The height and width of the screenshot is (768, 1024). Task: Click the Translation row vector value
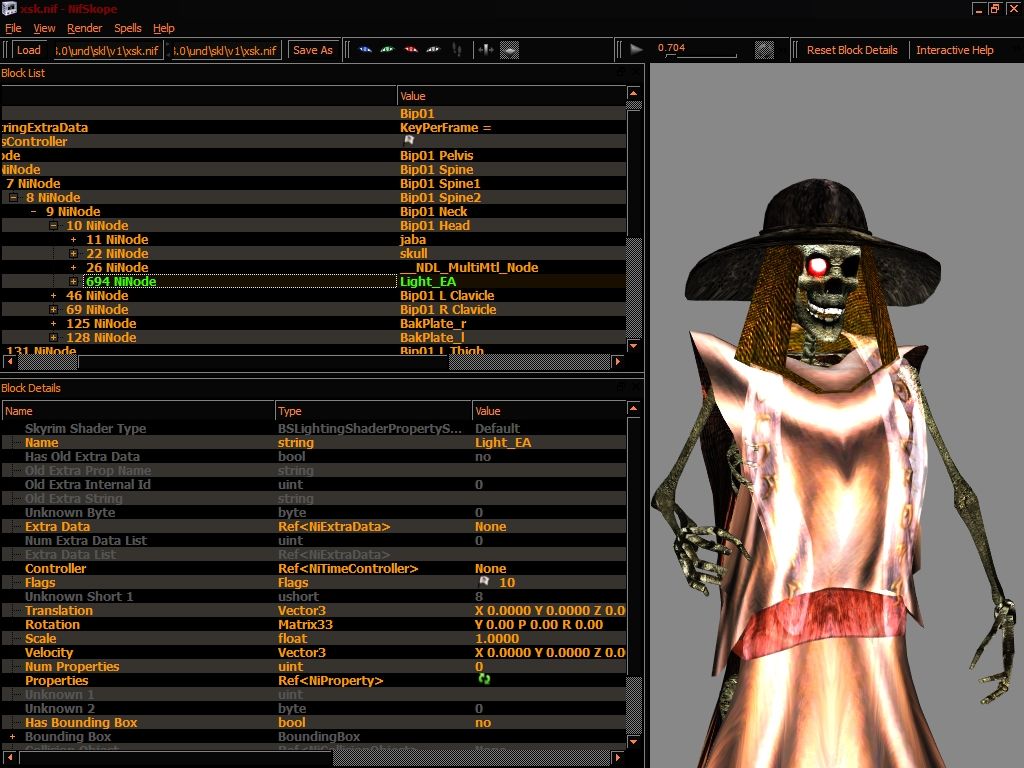tap(550, 610)
